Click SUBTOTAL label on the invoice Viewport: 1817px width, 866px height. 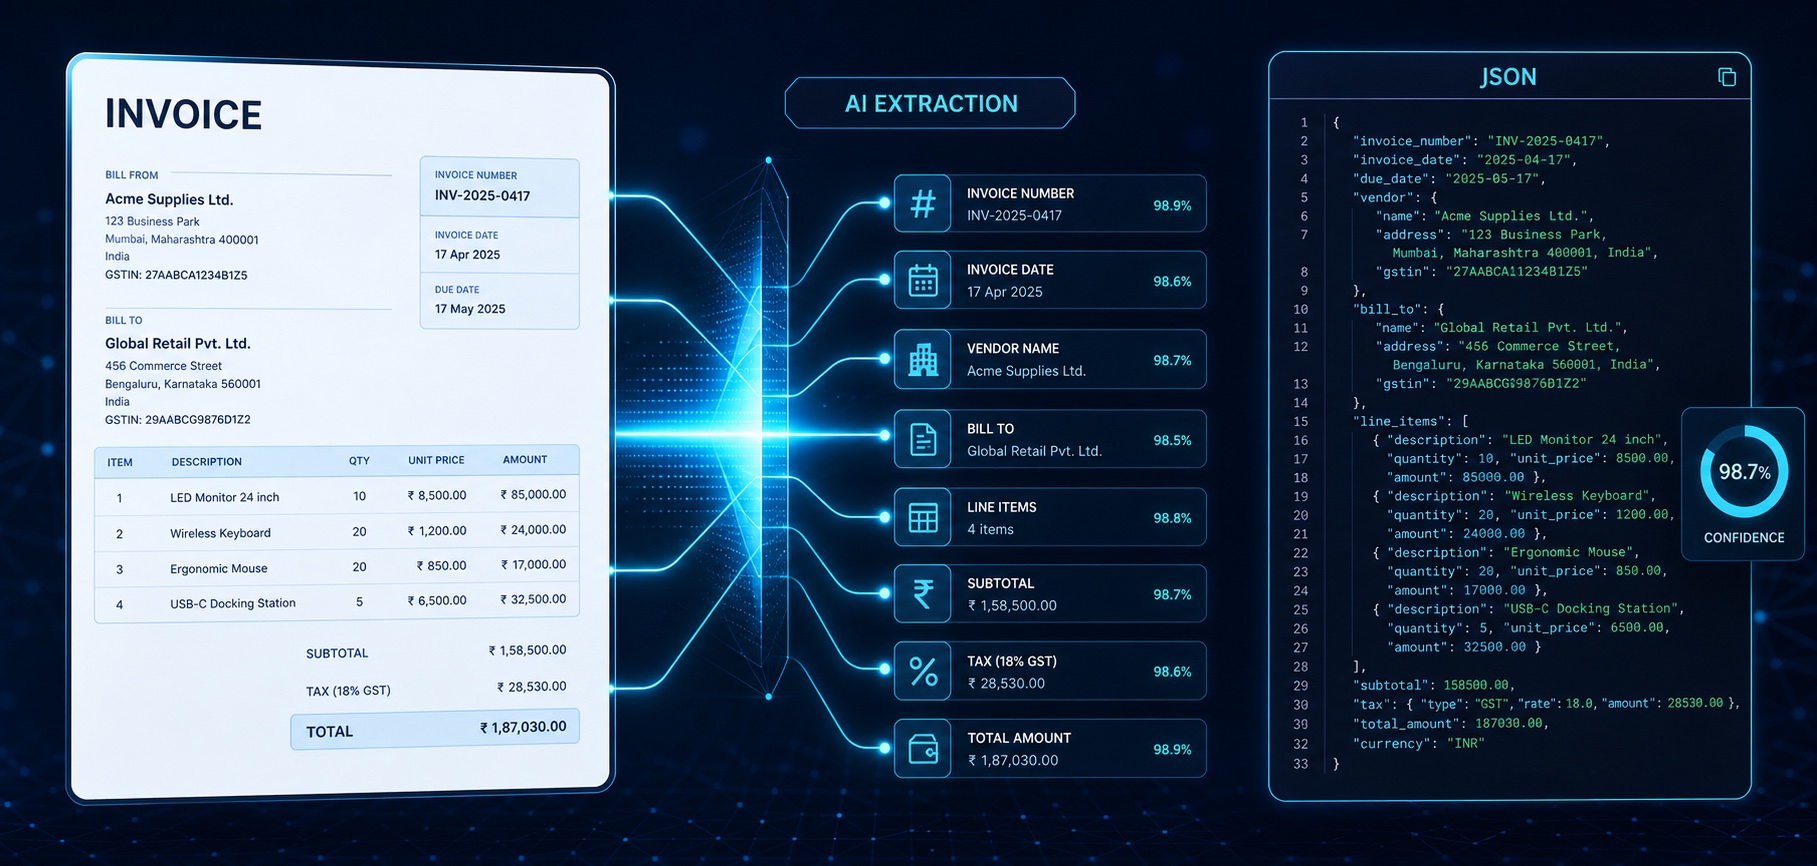tap(337, 653)
